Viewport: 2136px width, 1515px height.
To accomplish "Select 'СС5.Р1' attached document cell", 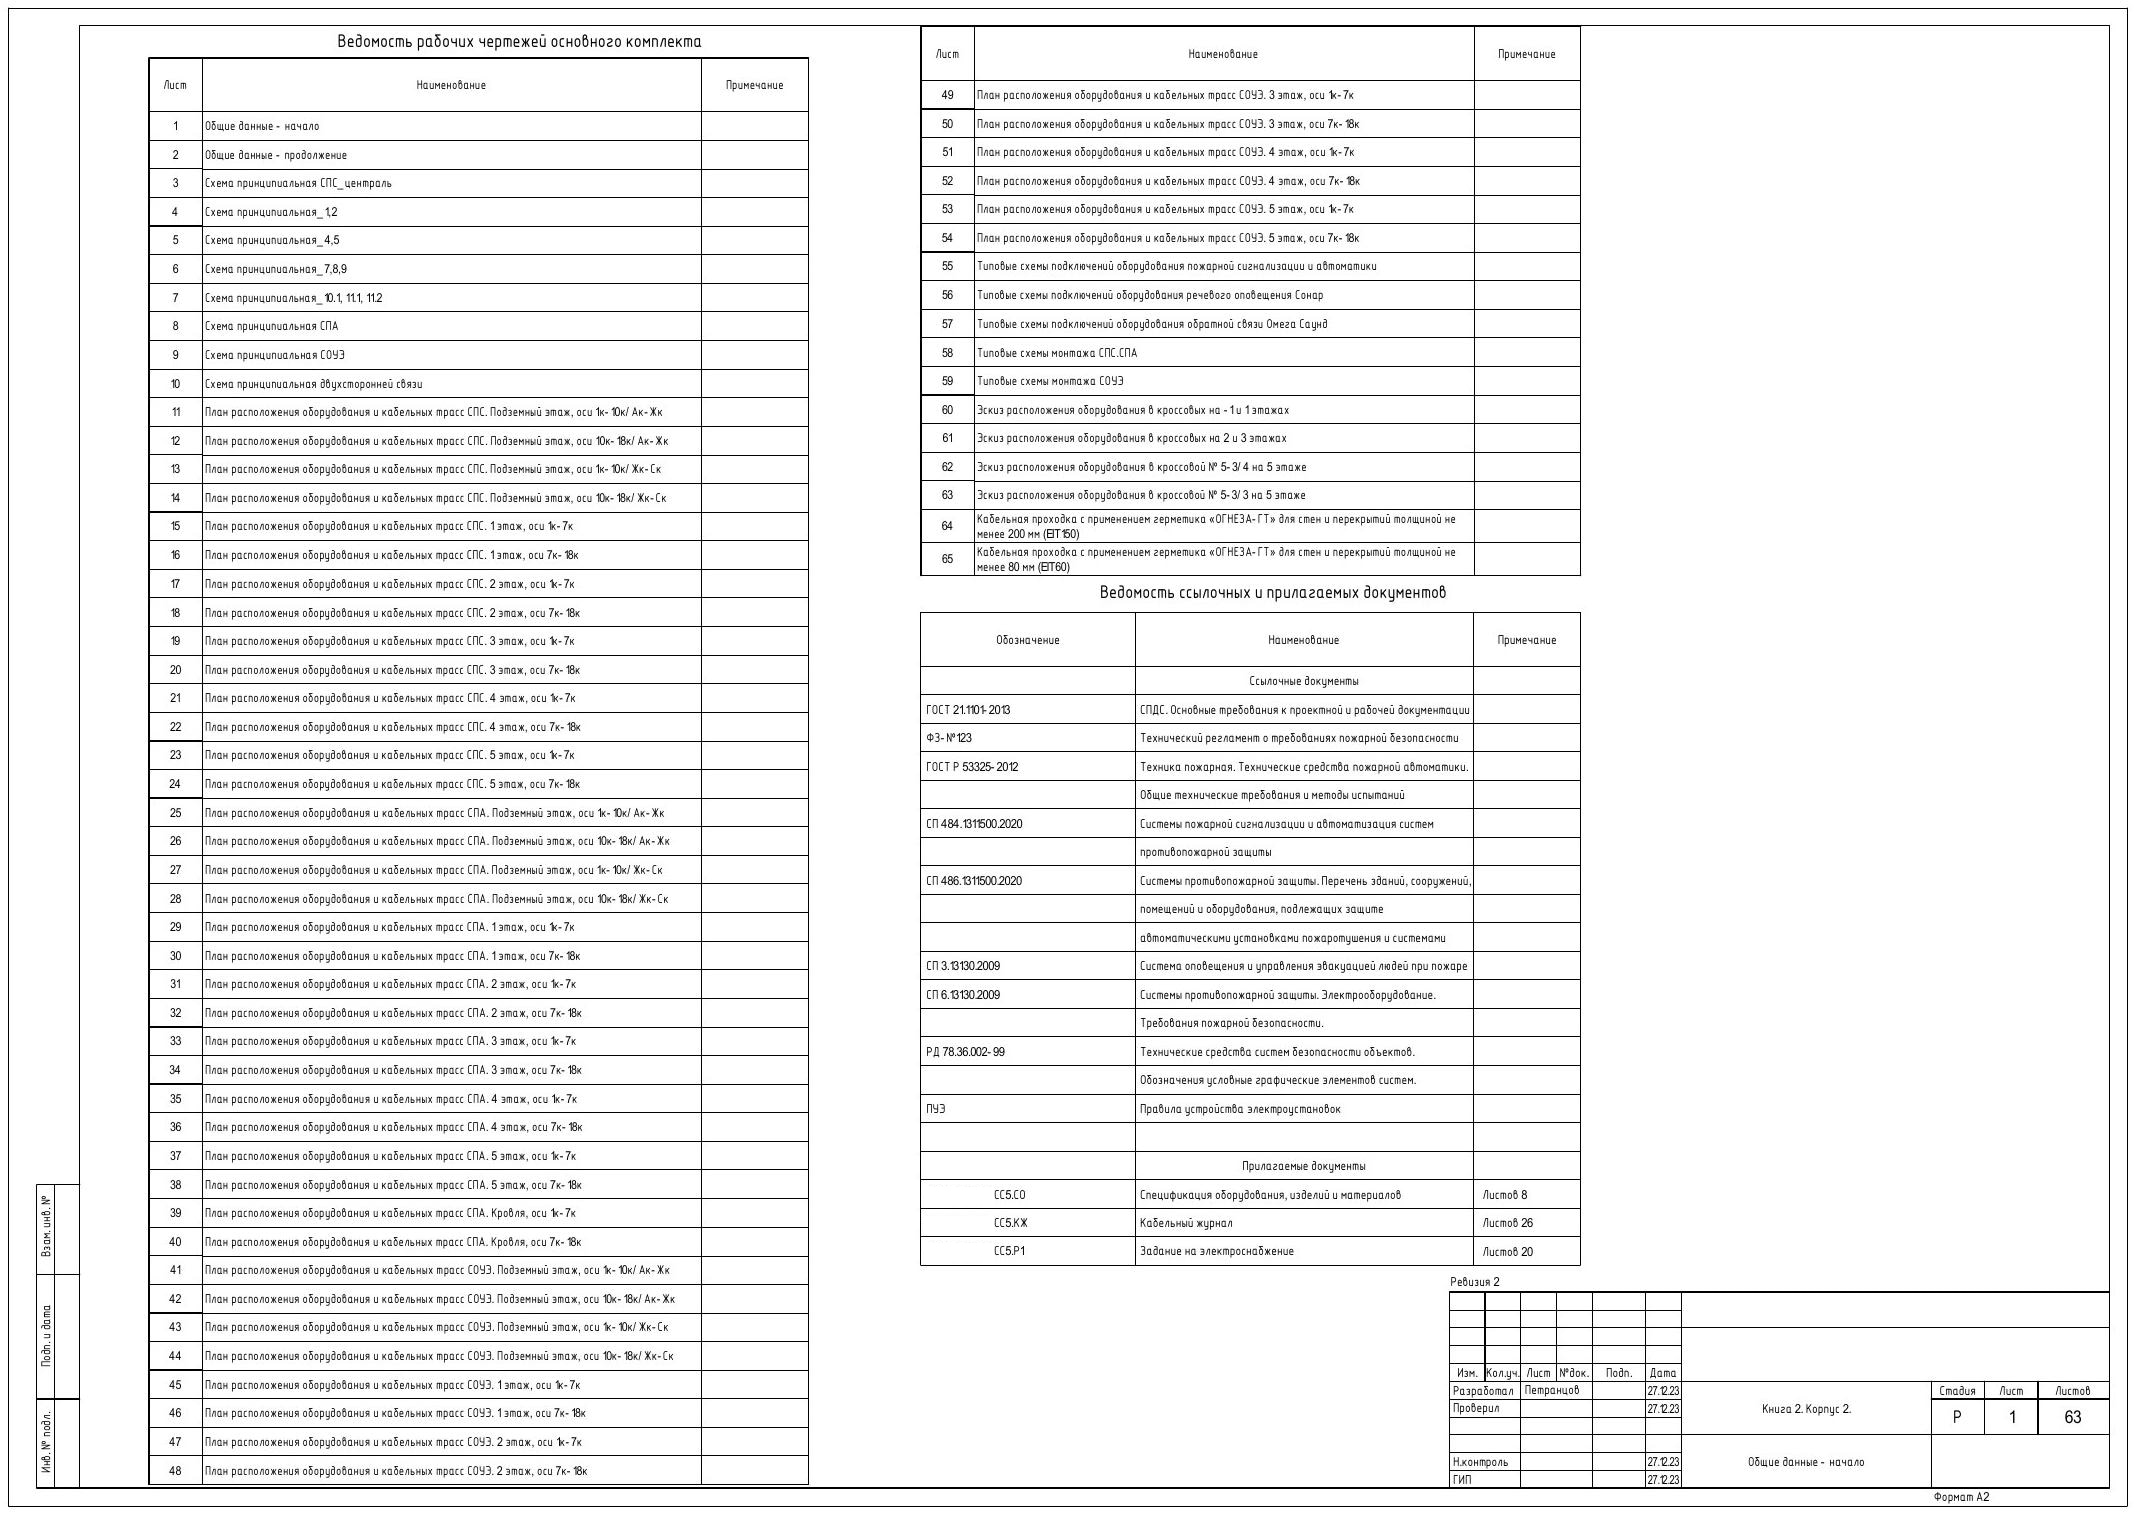I will point(1027,1251).
